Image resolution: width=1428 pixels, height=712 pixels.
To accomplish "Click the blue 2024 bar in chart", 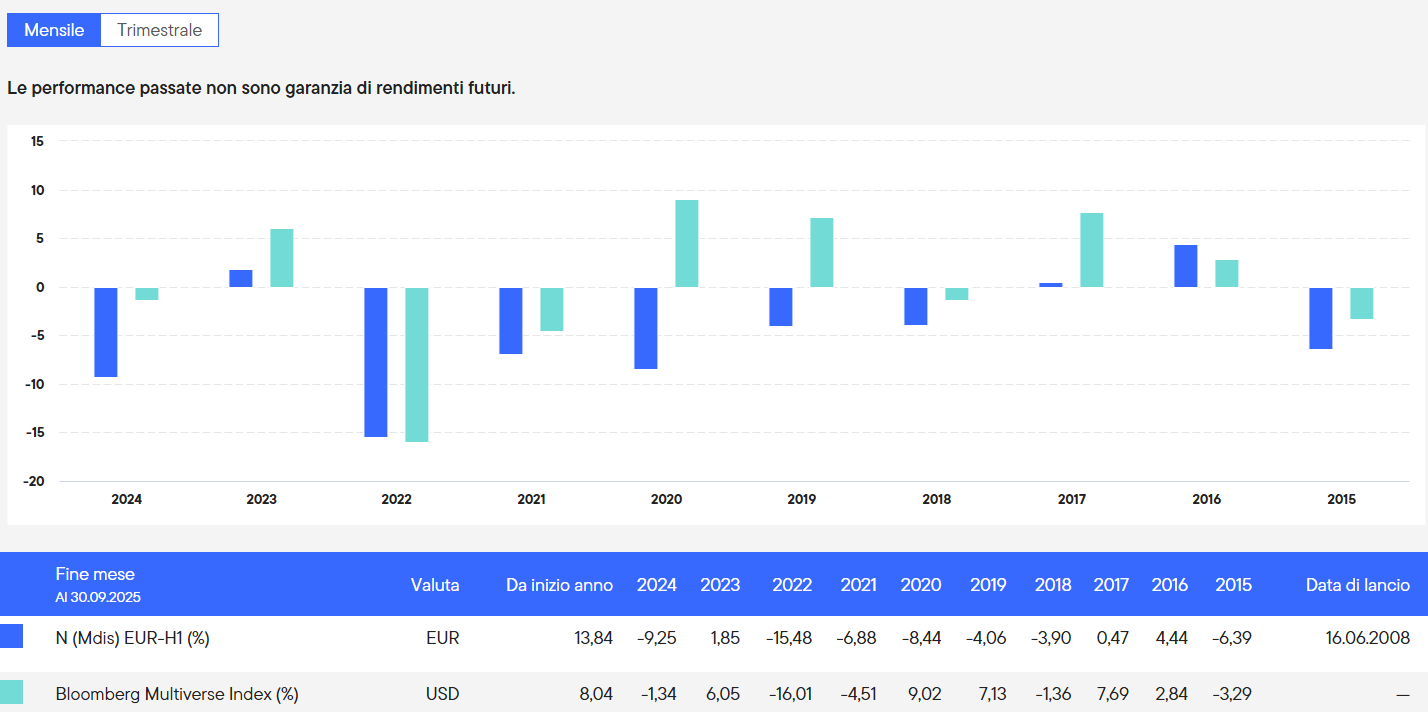I will 106,332.
